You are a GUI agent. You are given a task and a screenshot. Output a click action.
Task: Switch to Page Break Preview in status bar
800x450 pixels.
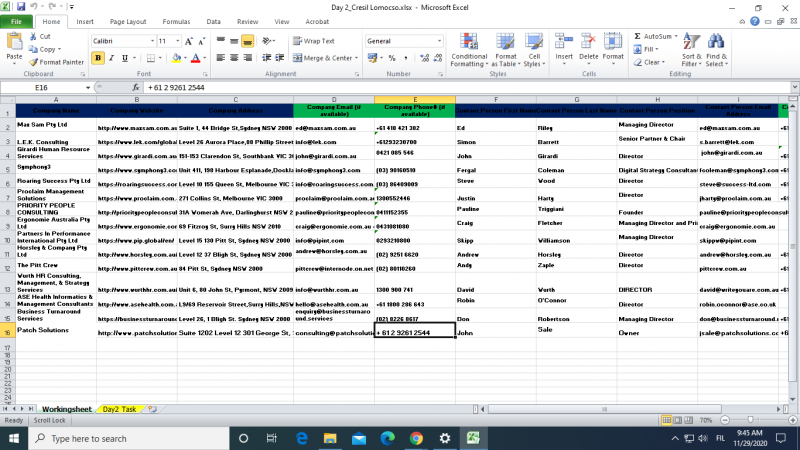click(689, 420)
